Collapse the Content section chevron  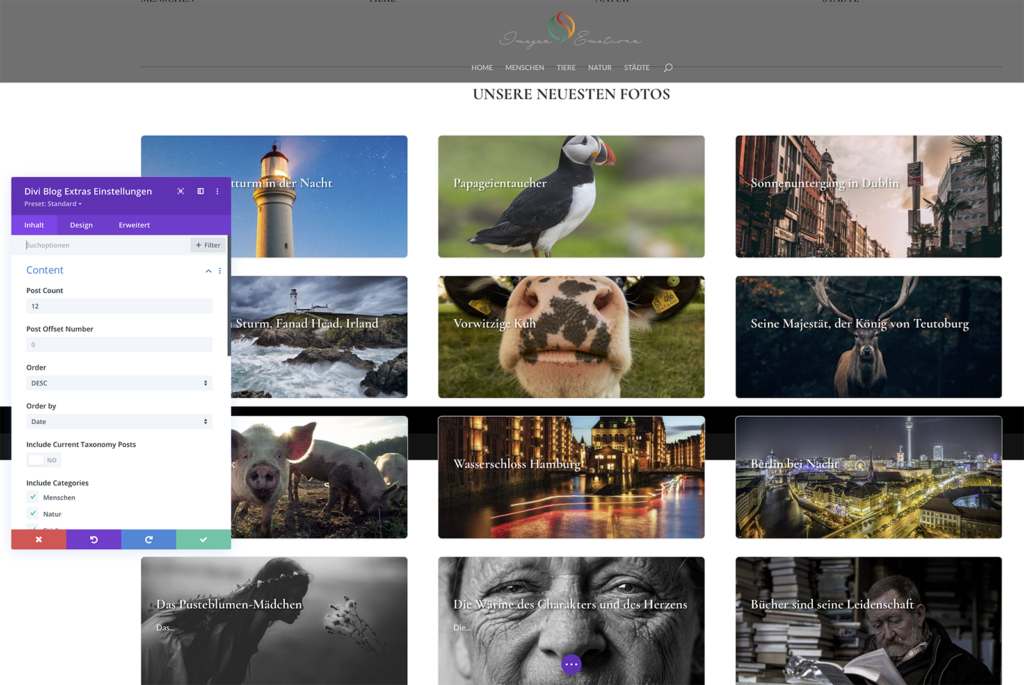[x=208, y=270]
